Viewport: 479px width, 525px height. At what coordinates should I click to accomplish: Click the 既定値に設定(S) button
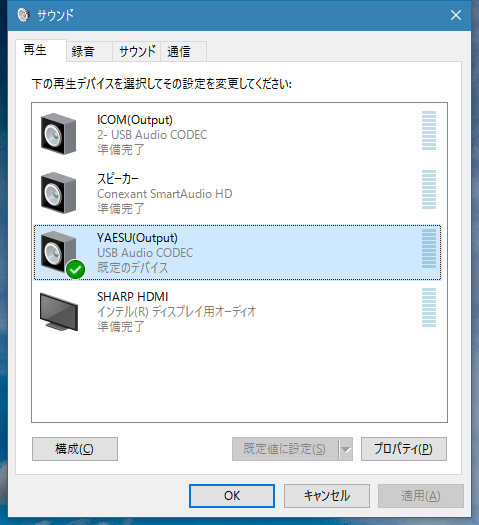click(x=285, y=449)
